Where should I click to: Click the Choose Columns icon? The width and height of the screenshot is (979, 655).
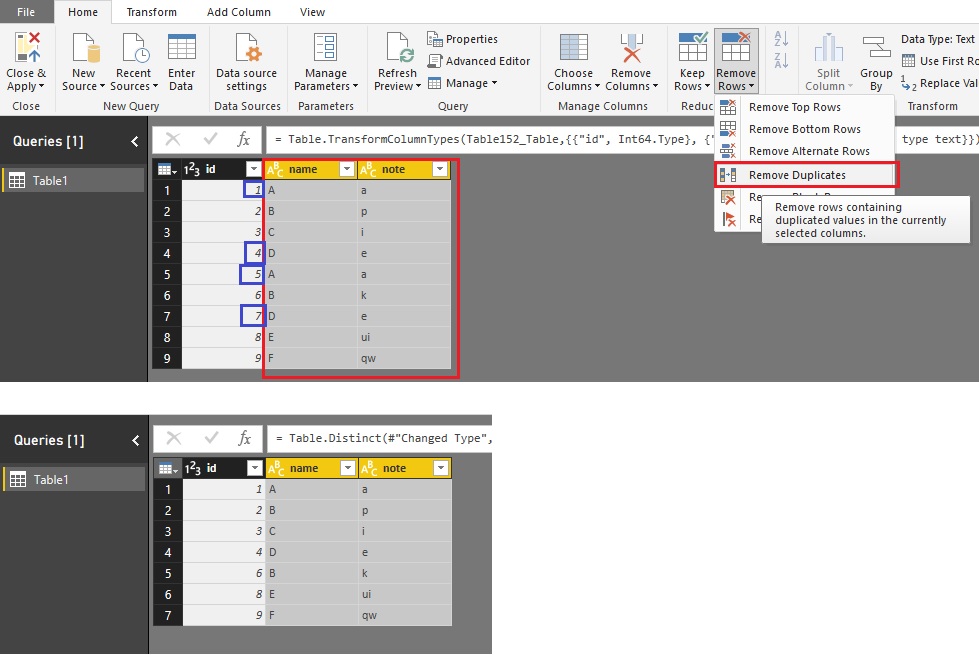point(573,48)
